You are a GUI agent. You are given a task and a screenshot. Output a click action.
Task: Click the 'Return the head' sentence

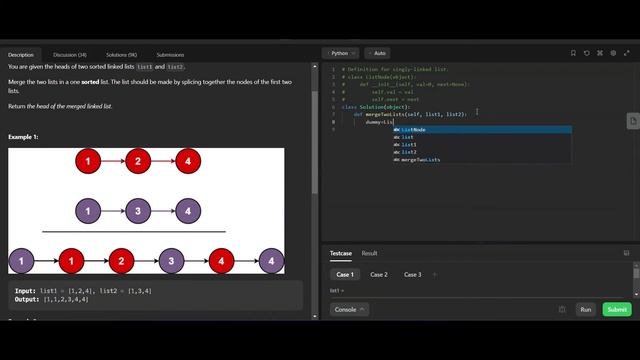(60, 106)
